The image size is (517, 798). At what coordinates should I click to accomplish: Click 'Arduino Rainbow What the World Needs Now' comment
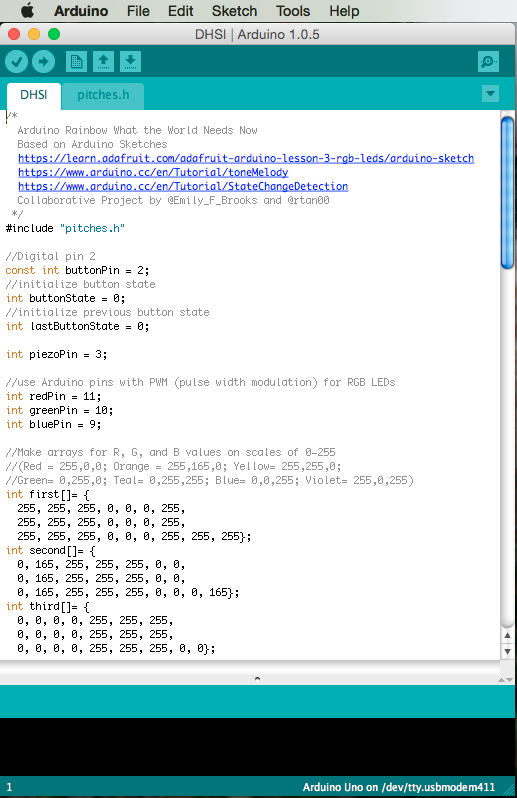[137, 130]
